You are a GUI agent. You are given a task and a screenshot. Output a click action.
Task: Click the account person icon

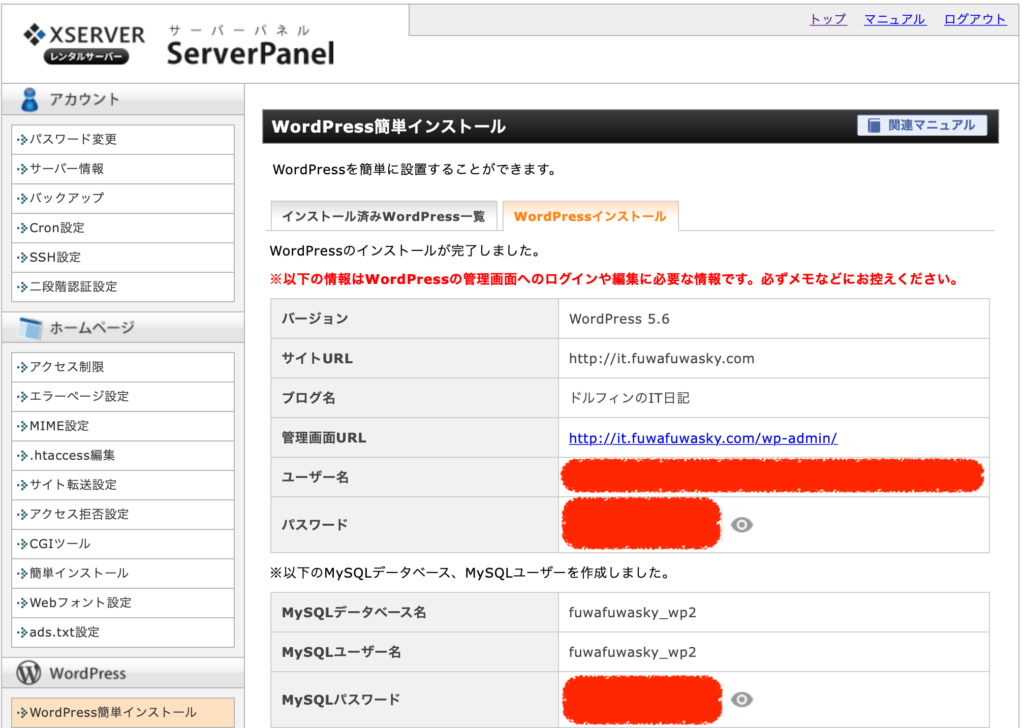tap(29, 99)
